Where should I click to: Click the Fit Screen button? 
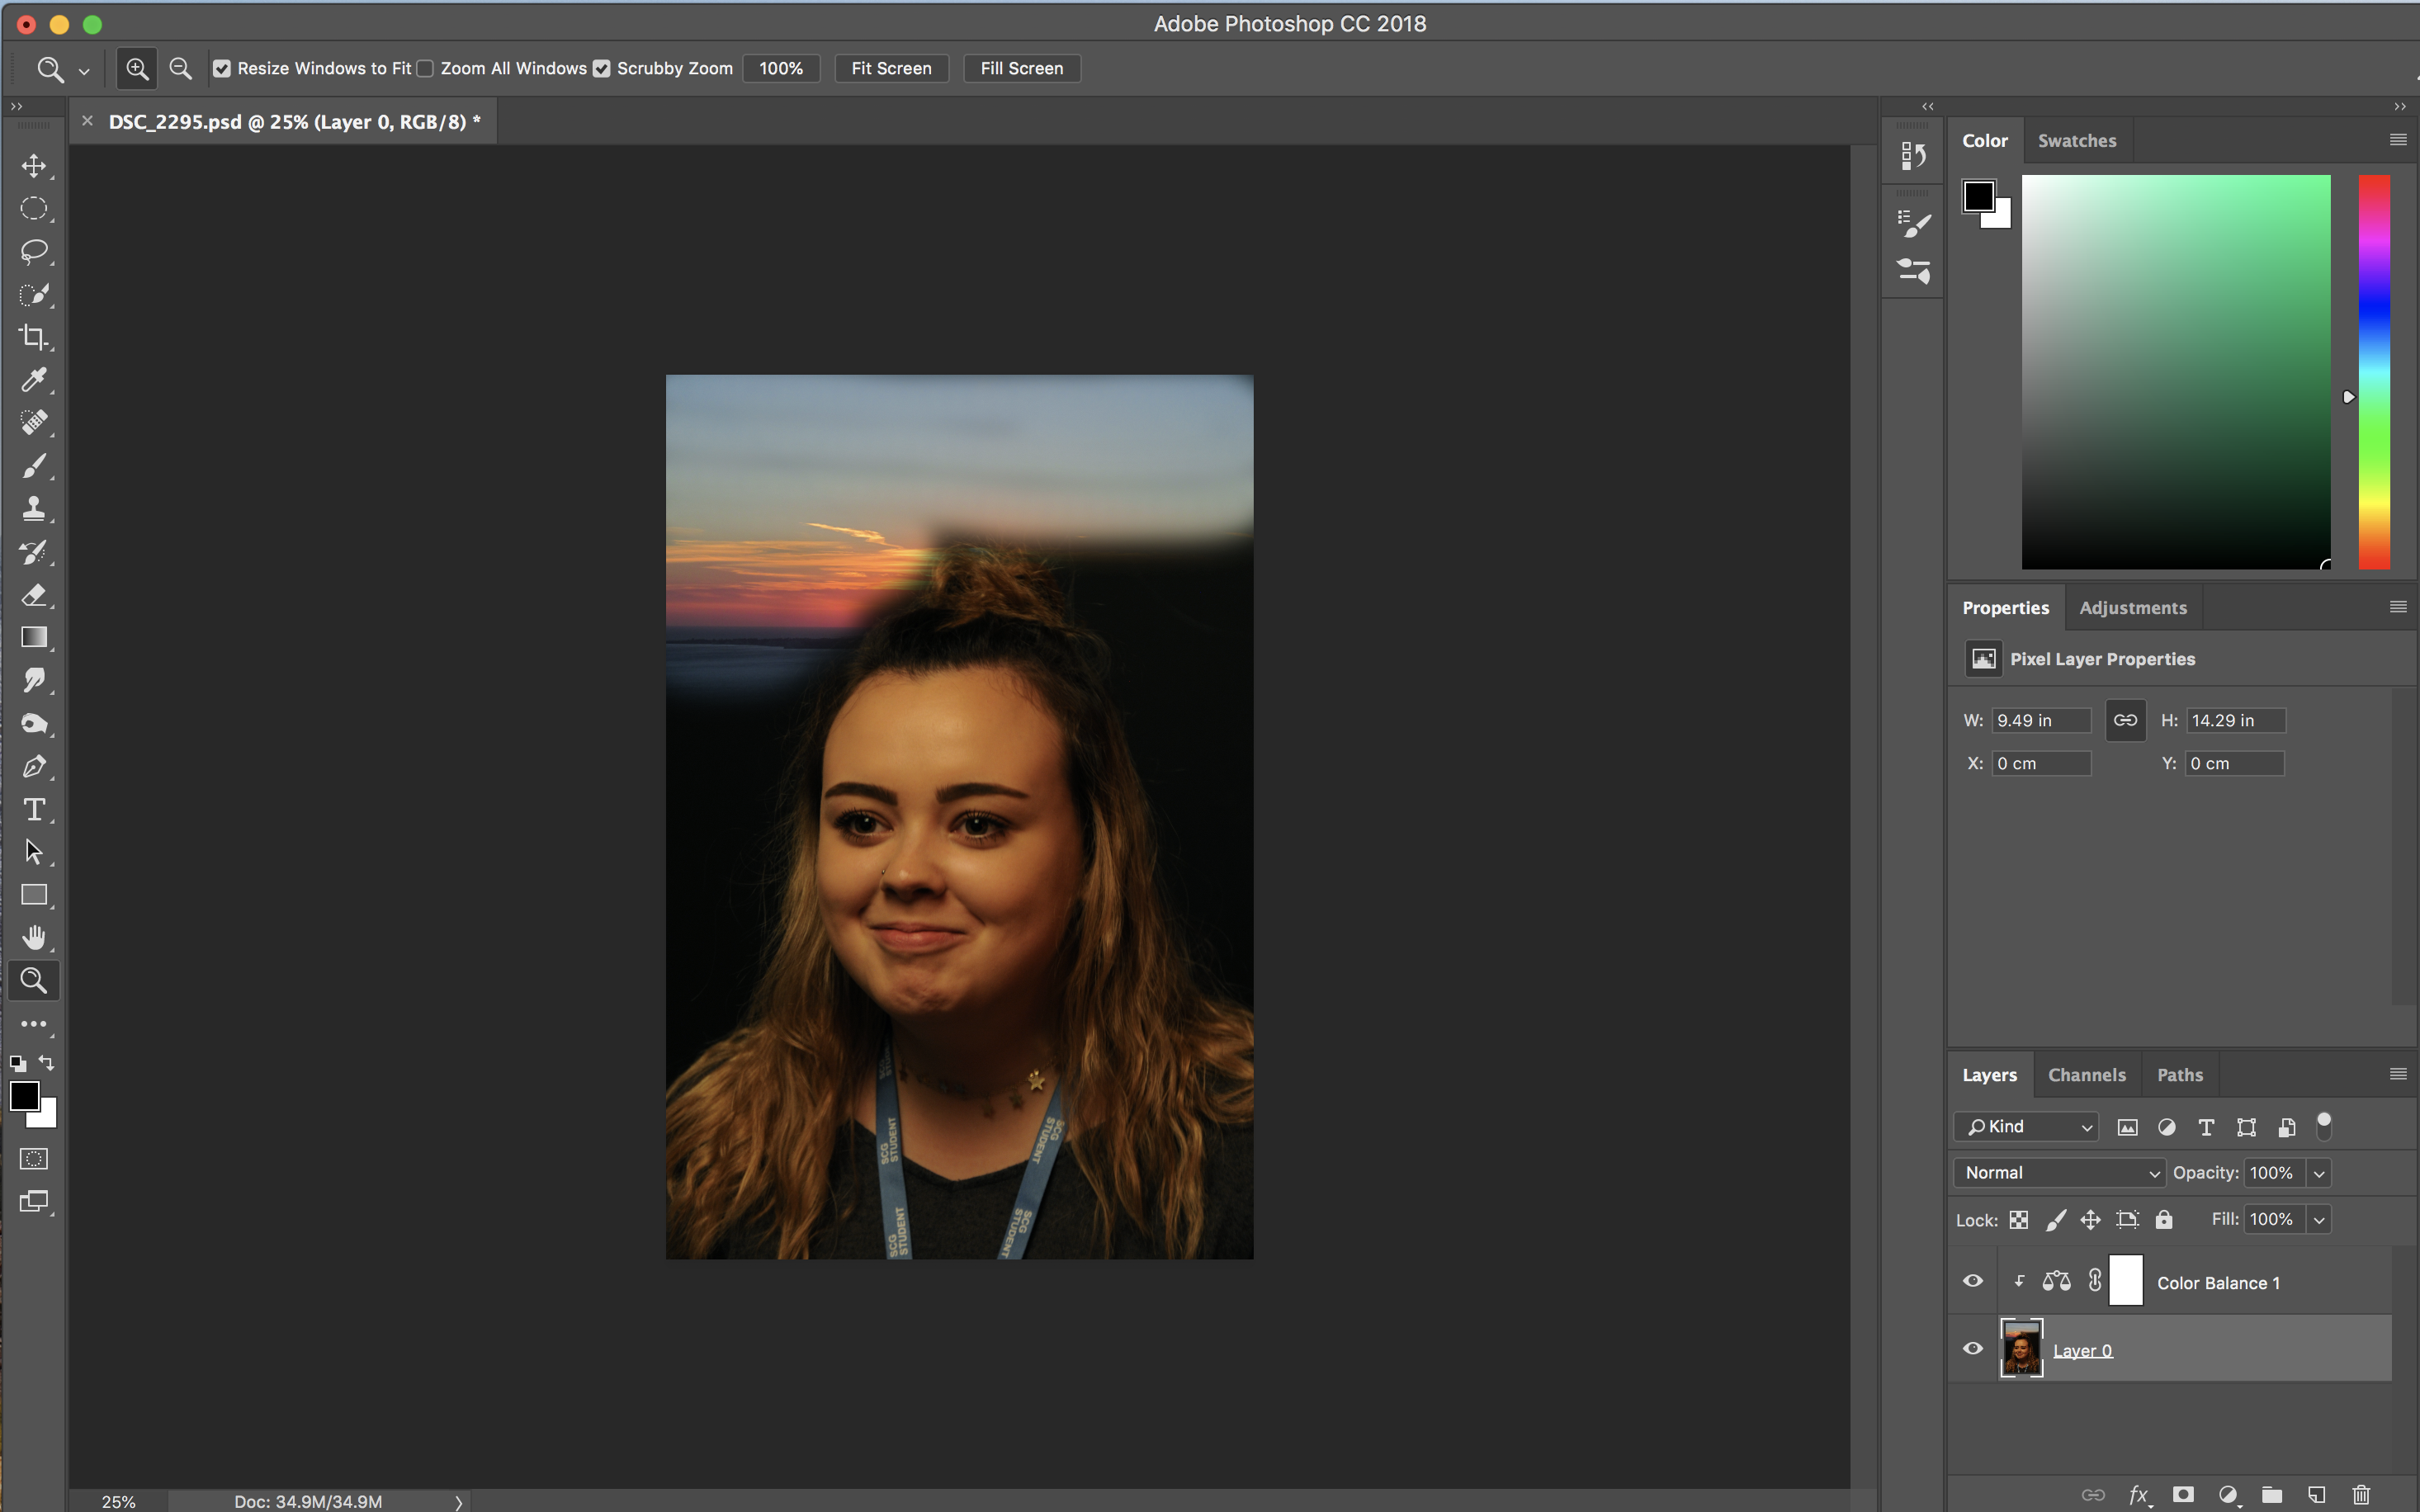tap(891, 69)
